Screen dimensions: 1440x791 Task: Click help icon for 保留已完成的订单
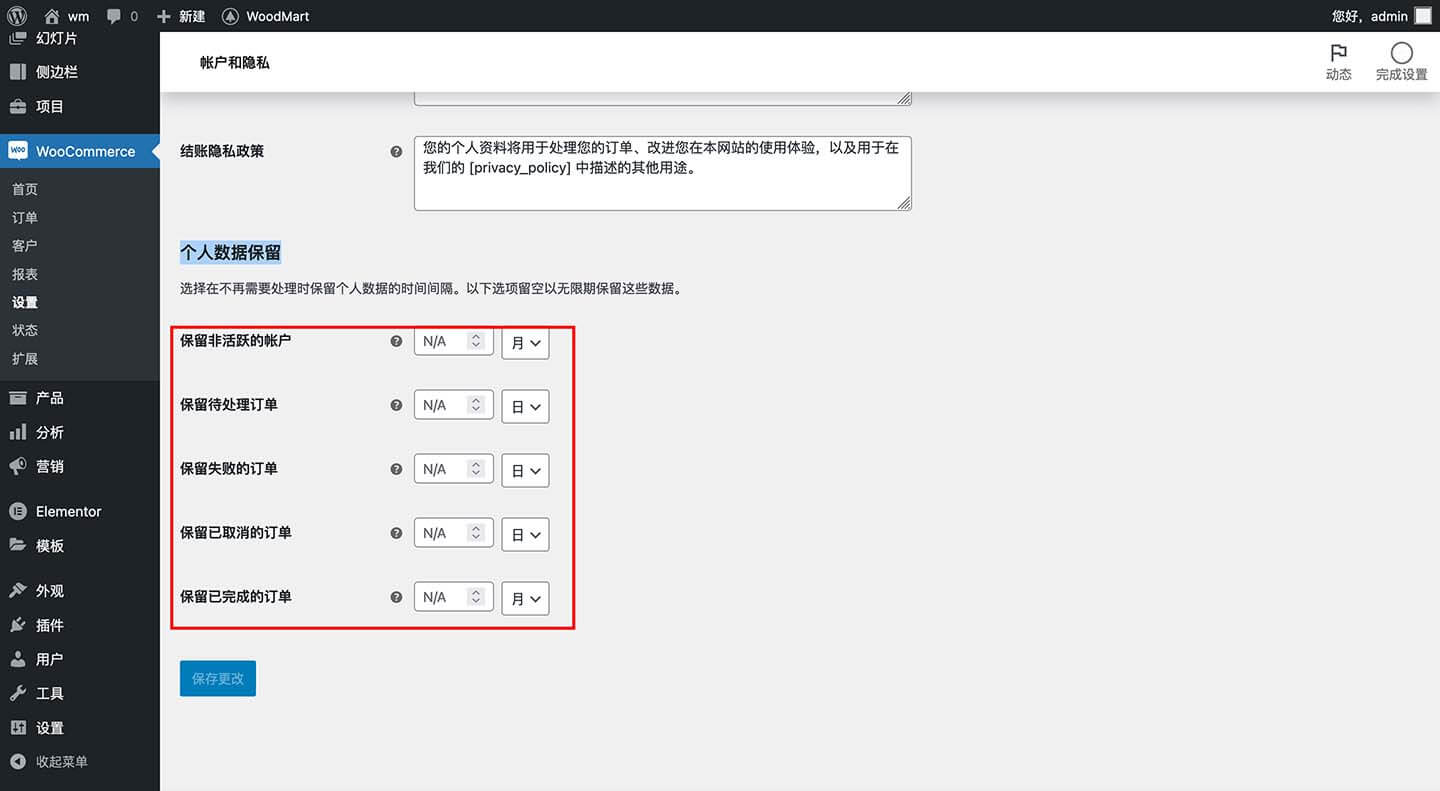pyautogui.click(x=396, y=597)
